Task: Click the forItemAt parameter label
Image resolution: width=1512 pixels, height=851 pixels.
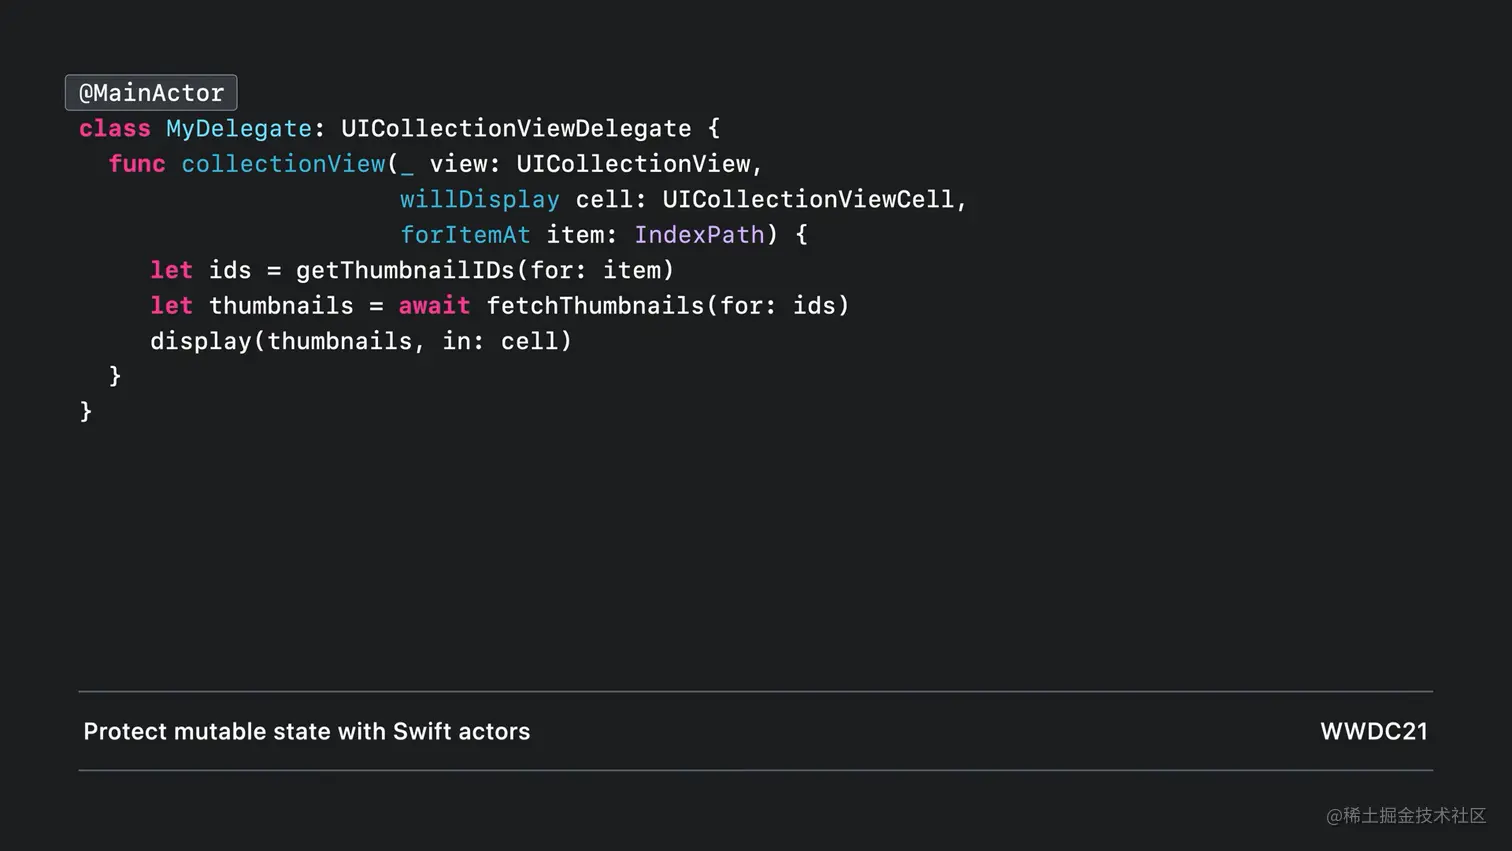Action: [465, 234]
